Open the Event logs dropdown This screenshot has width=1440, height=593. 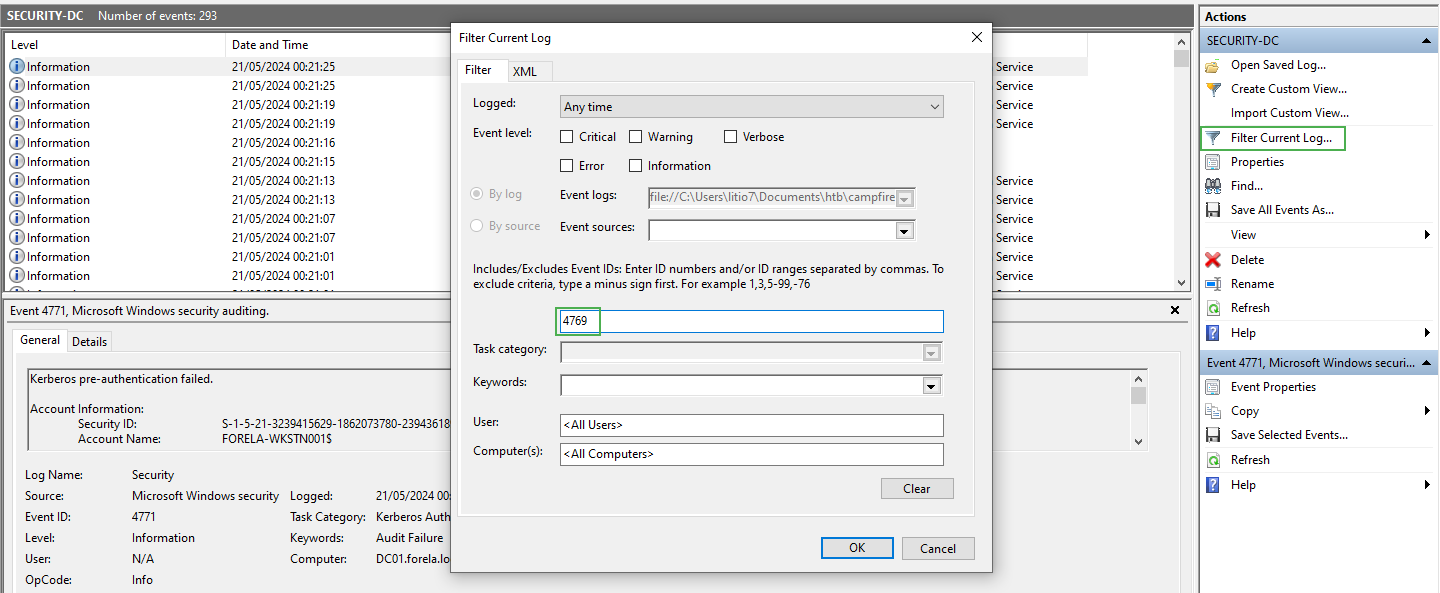(x=905, y=198)
